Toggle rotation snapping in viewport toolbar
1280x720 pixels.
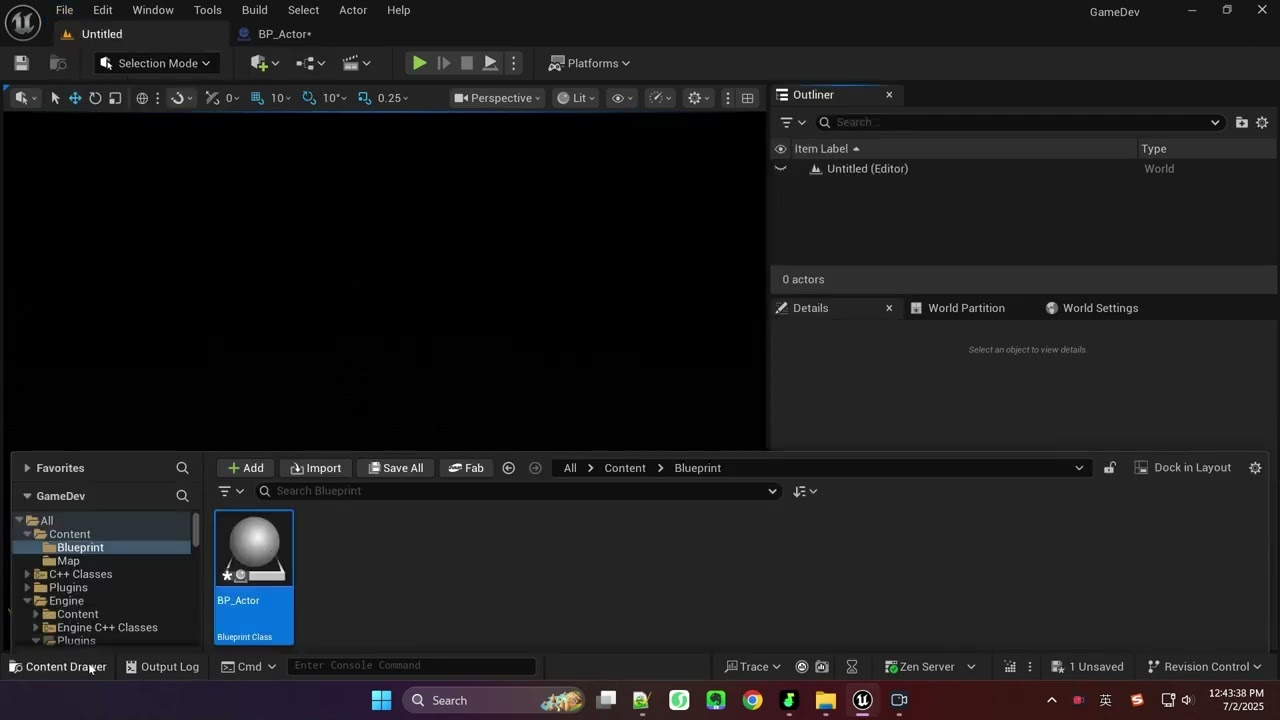pyautogui.click(x=309, y=98)
